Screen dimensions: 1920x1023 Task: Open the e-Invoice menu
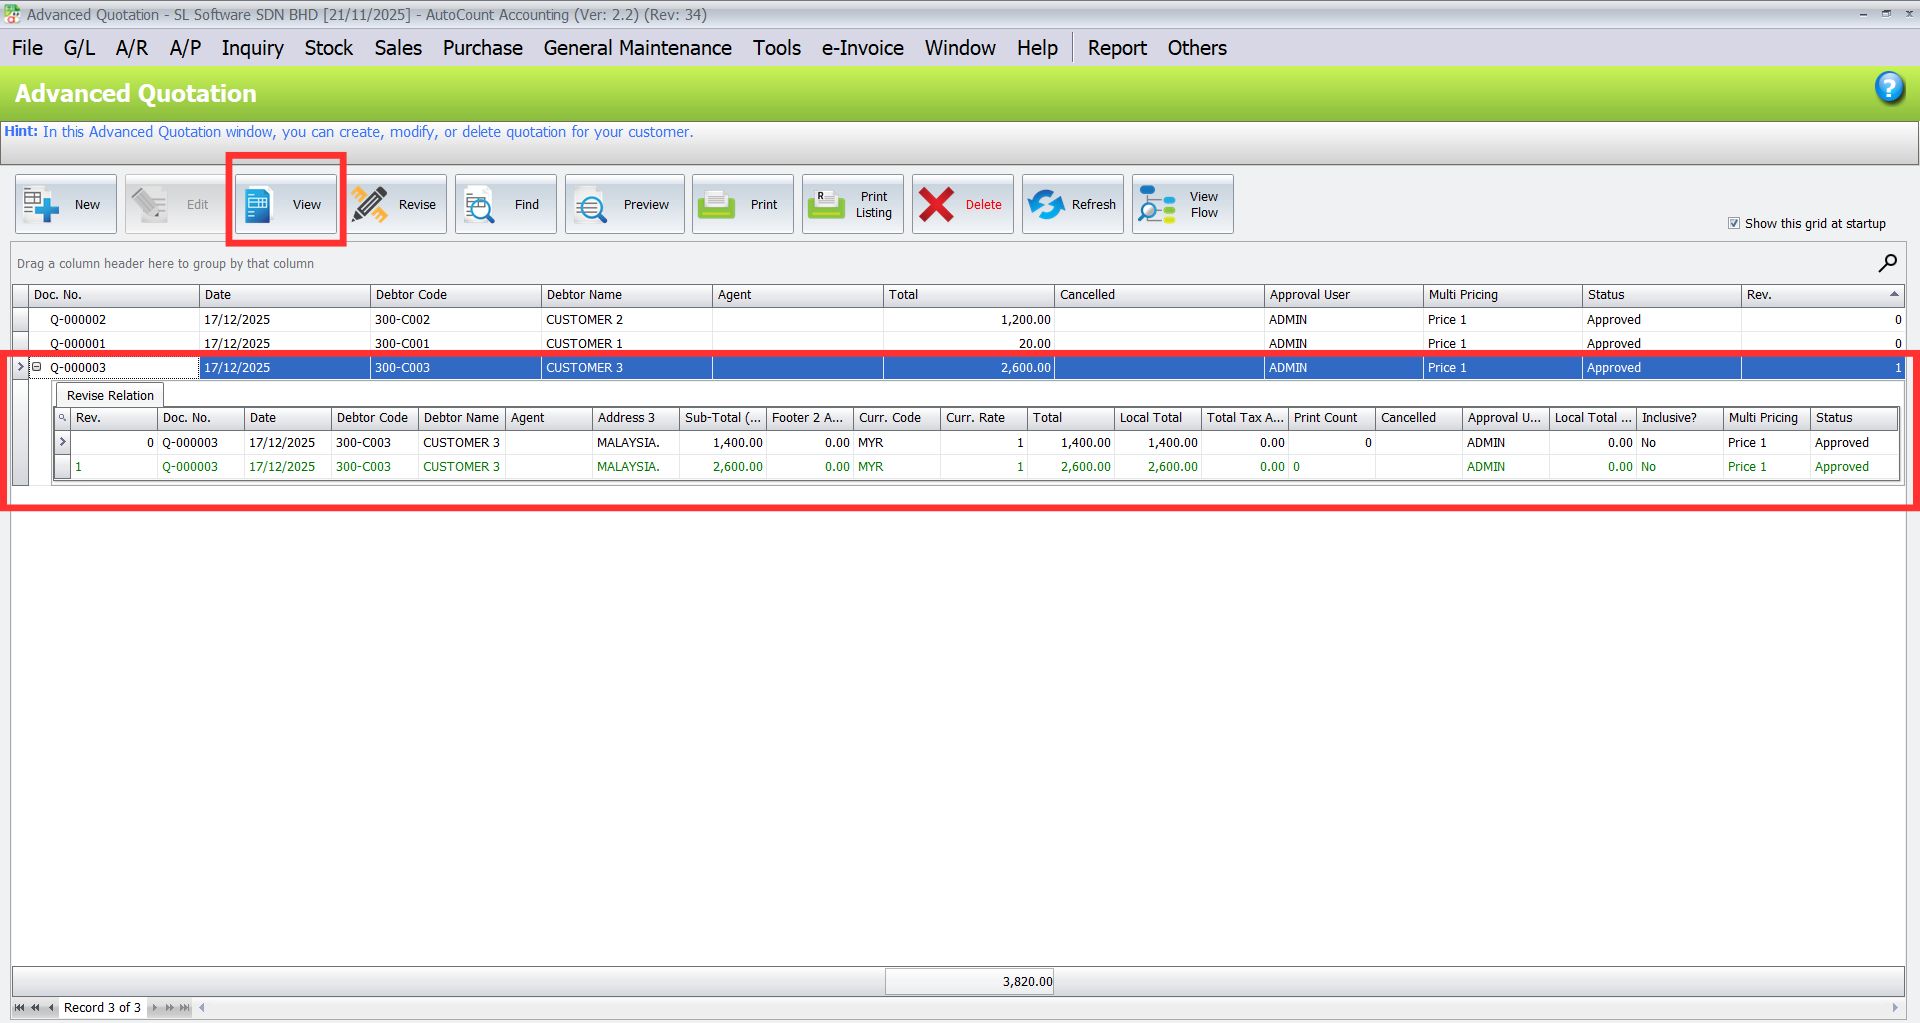click(x=862, y=47)
